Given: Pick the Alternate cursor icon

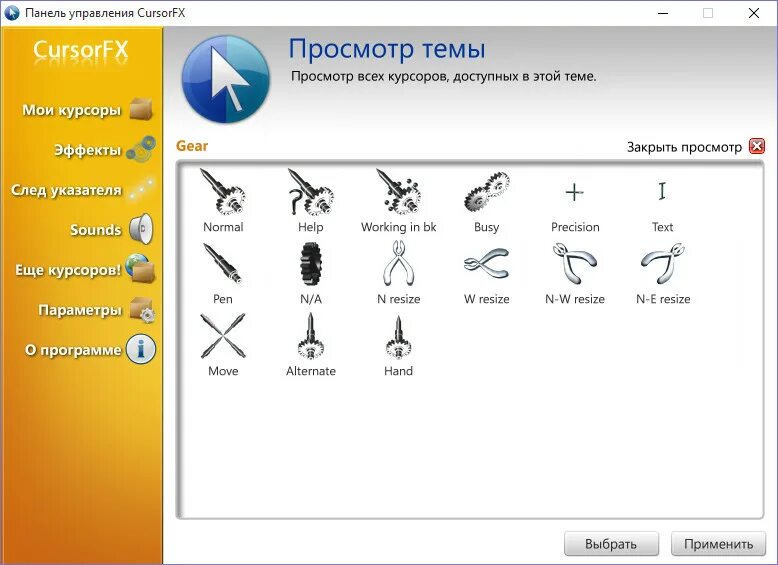Looking at the screenshot, I should click(x=311, y=336).
